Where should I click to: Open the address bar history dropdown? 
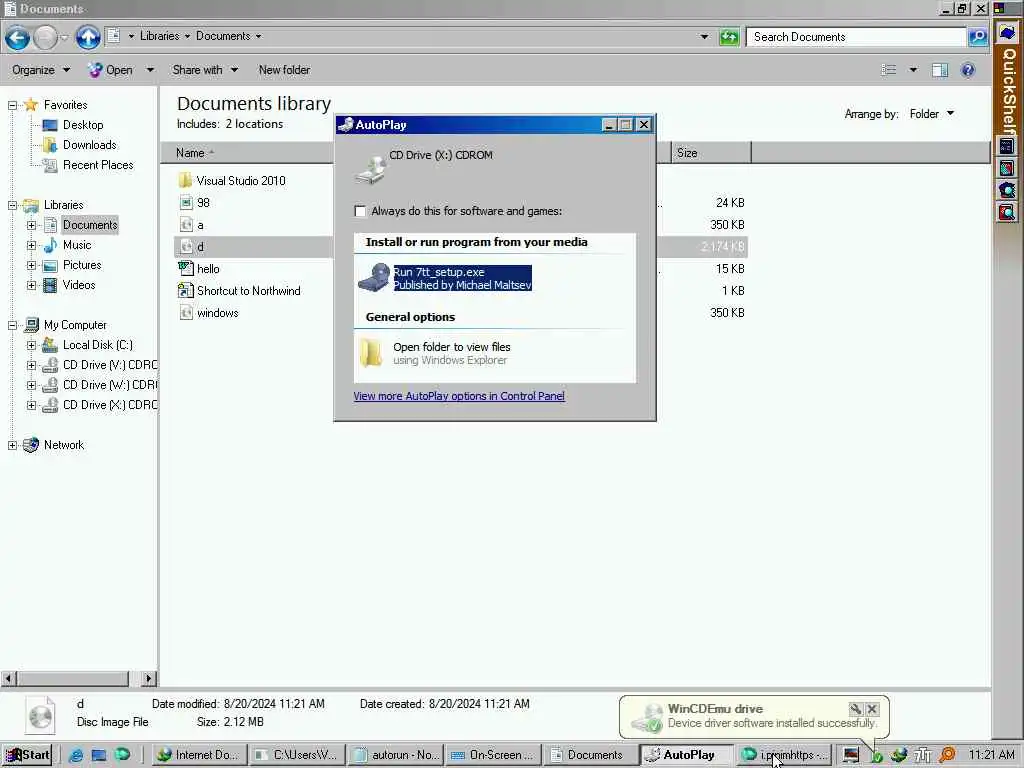coord(704,37)
